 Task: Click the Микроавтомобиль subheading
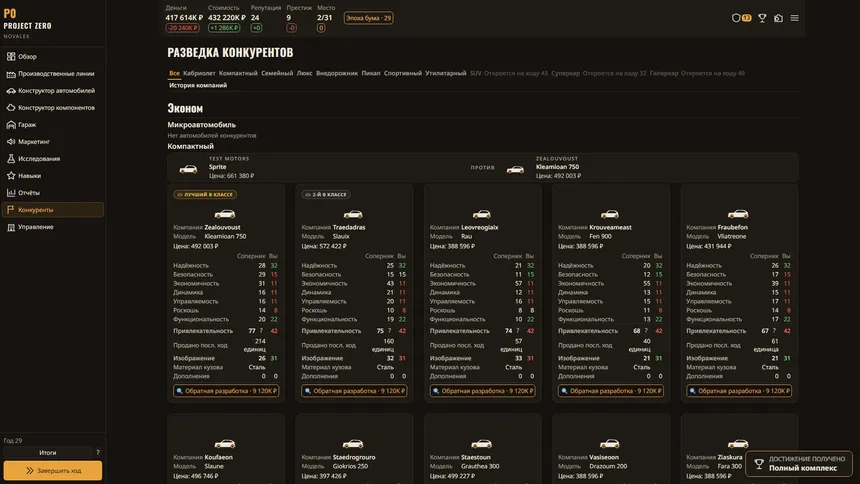(202, 125)
